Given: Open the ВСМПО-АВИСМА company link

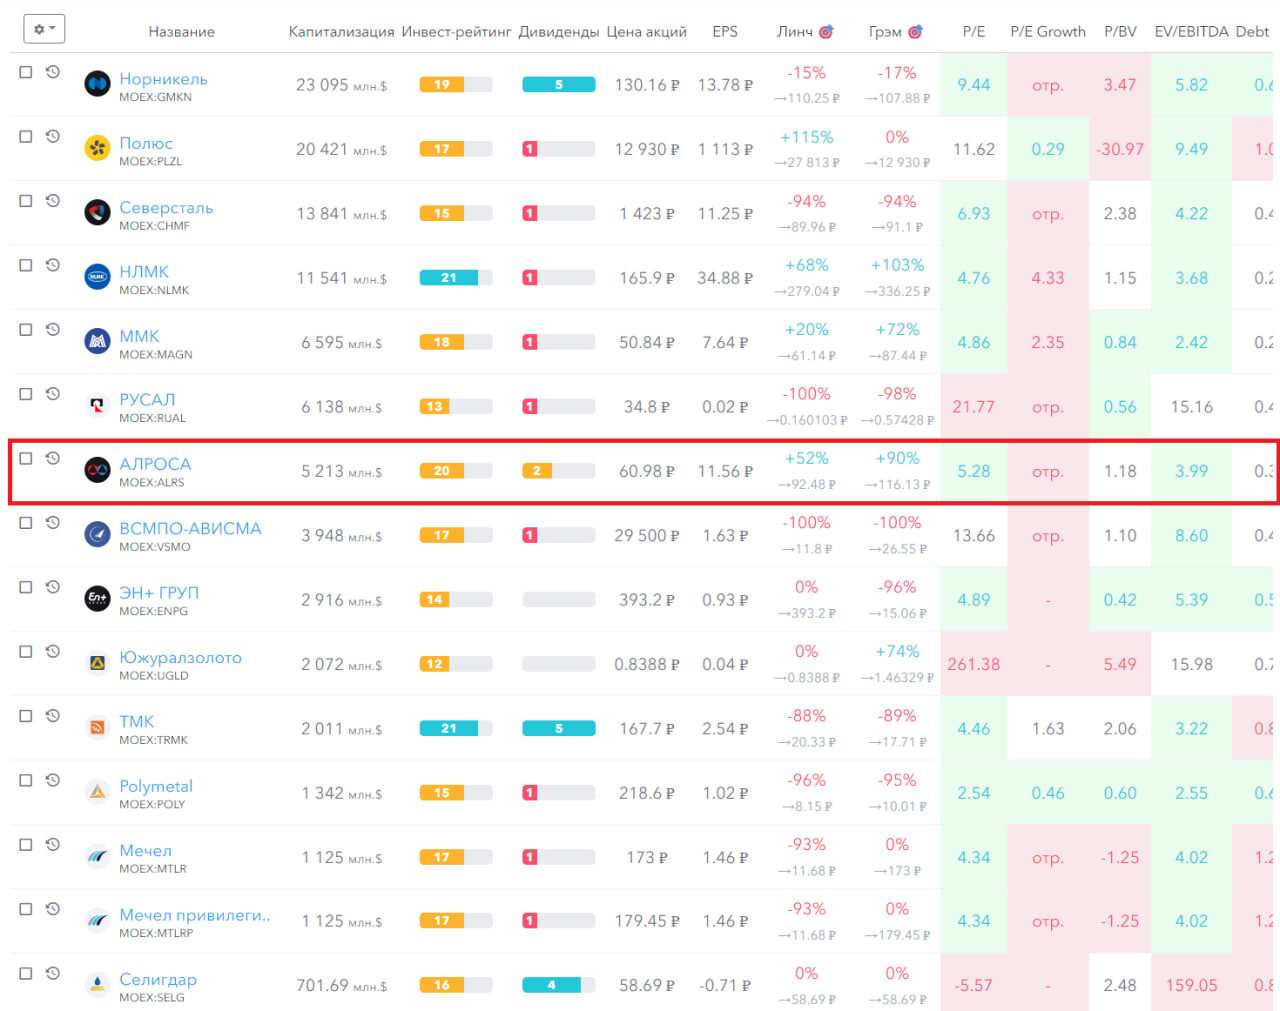Looking at the screenshot, I should (x=190, y=528).
